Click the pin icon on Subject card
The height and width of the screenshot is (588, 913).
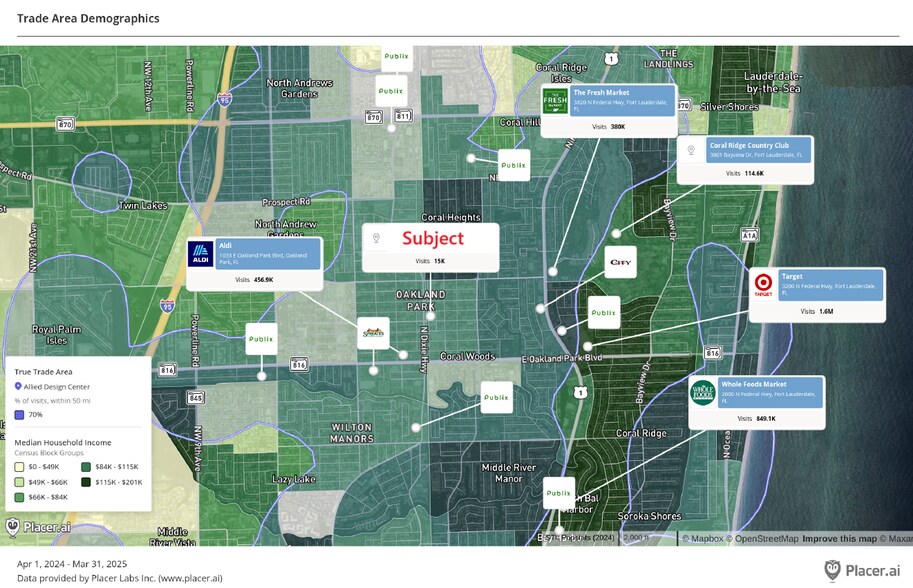376,238
